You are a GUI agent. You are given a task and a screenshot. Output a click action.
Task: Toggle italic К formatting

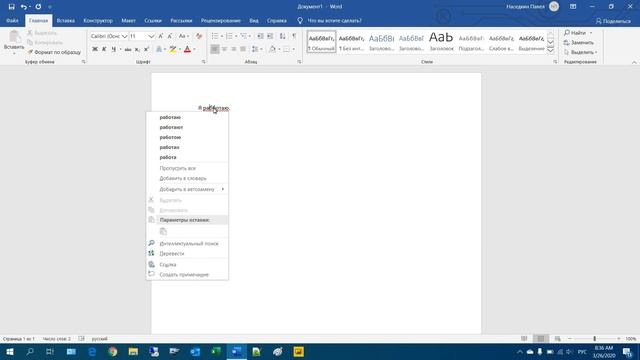[x=104, y=49]
